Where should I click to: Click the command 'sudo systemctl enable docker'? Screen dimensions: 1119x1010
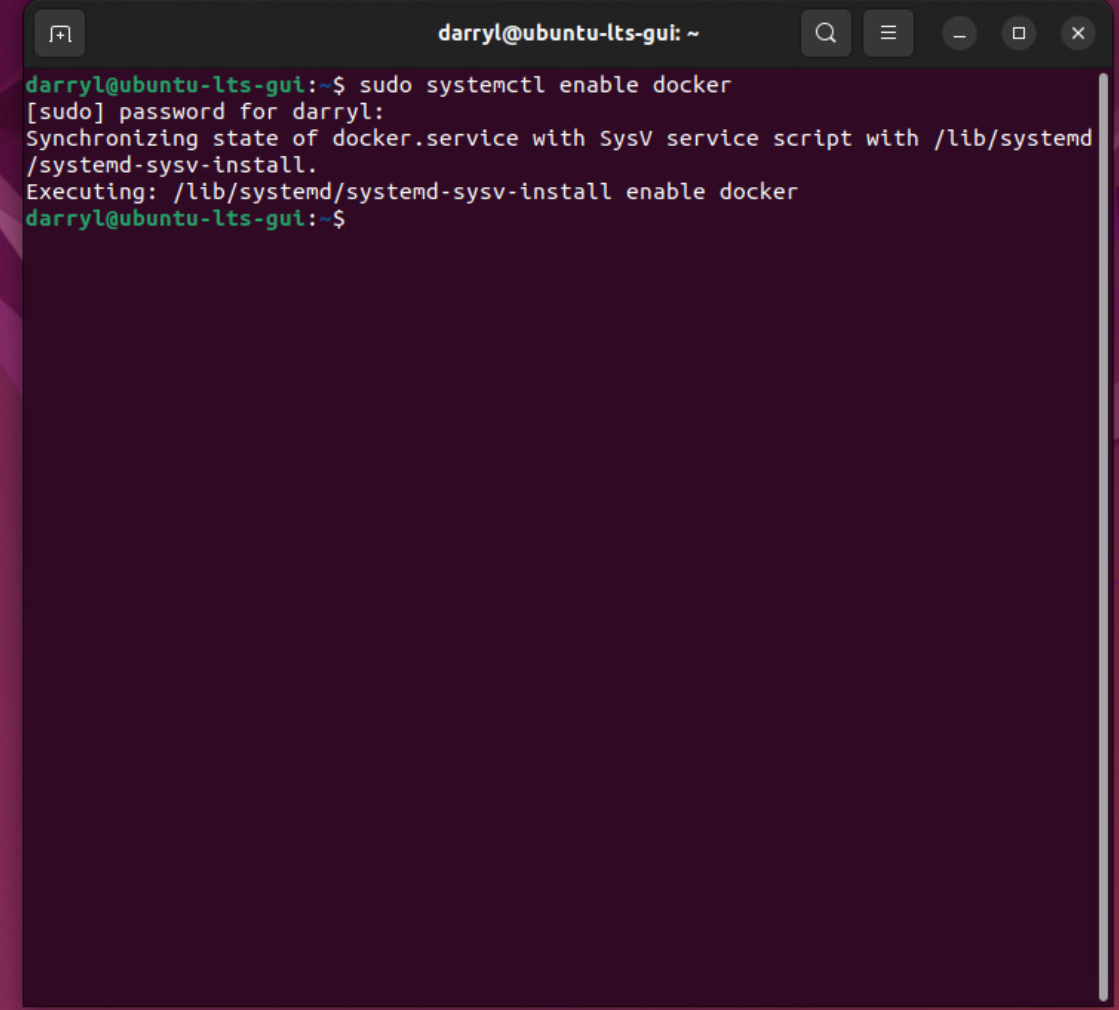[x=545, y=85]
